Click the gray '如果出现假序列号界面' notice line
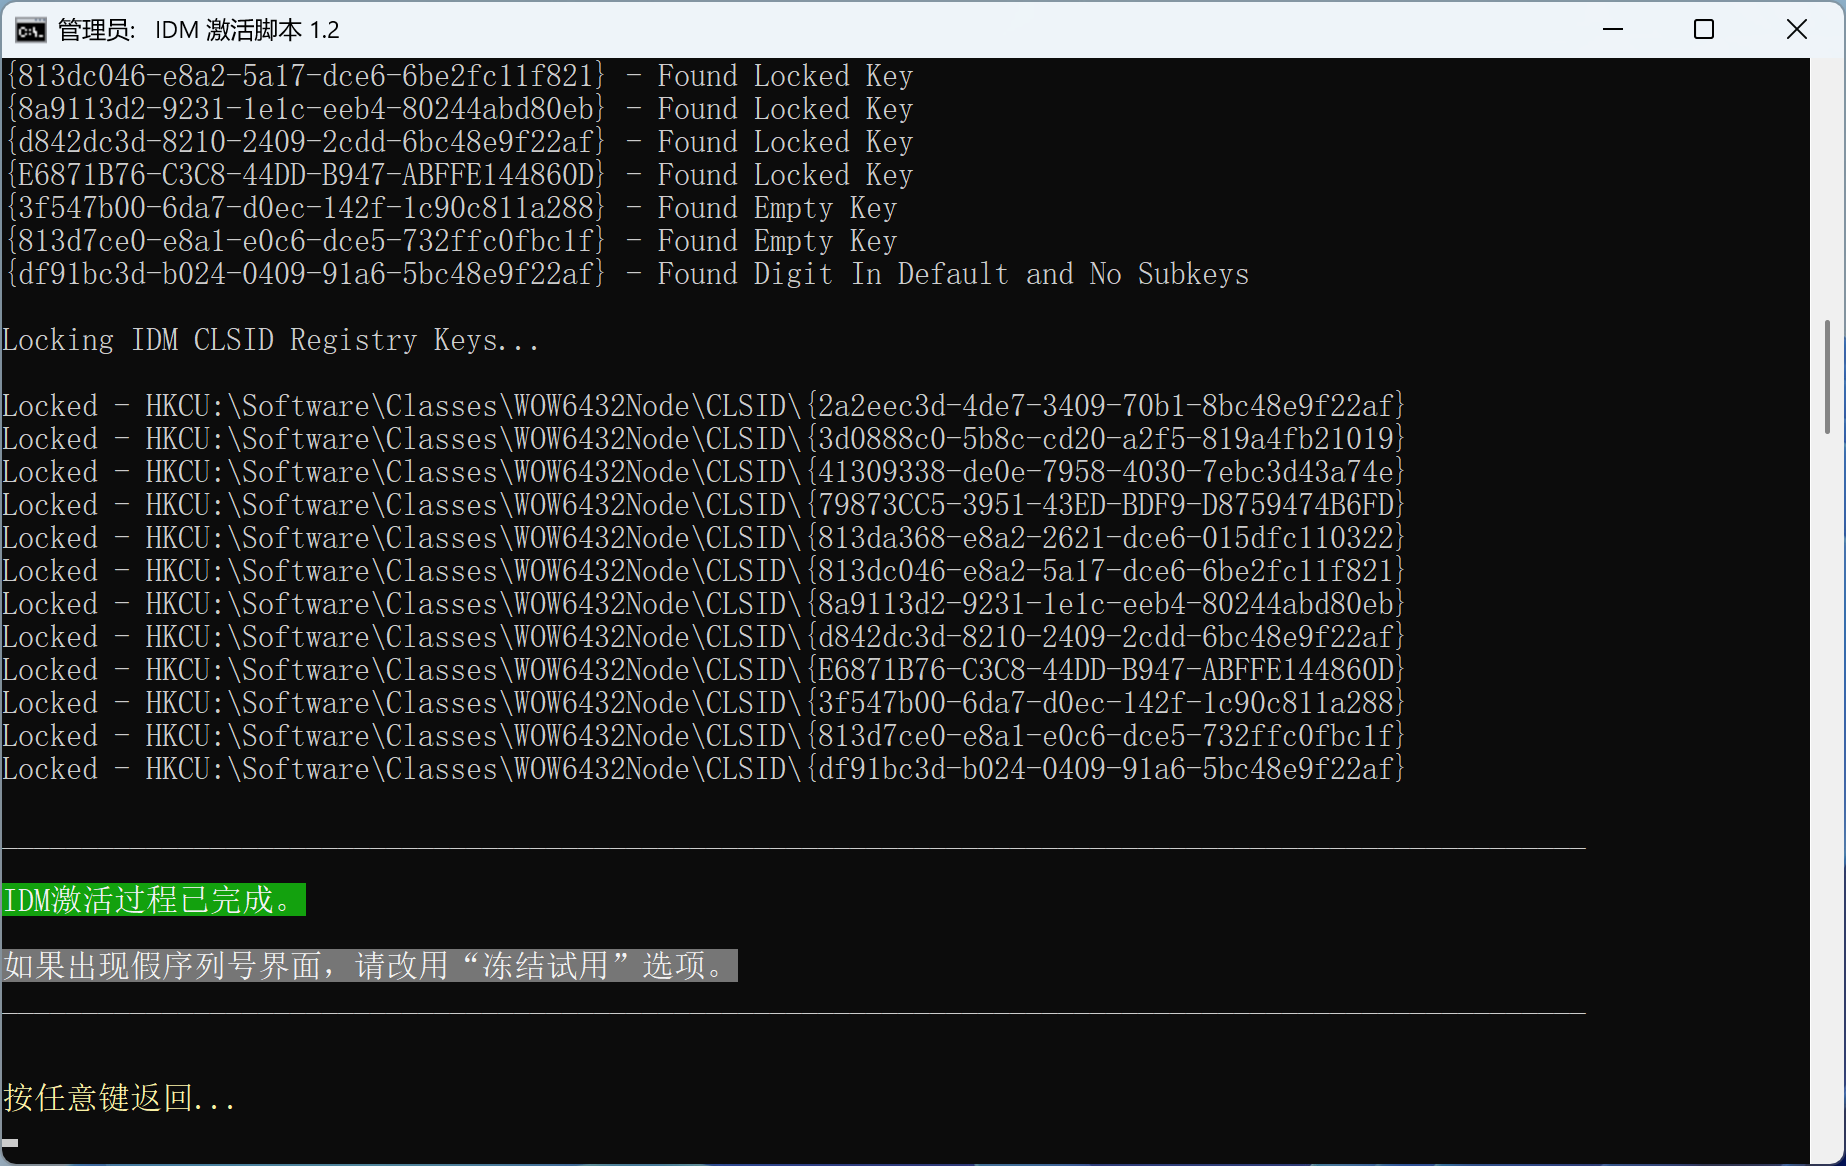1846x1166 pixels. point(370,966)
